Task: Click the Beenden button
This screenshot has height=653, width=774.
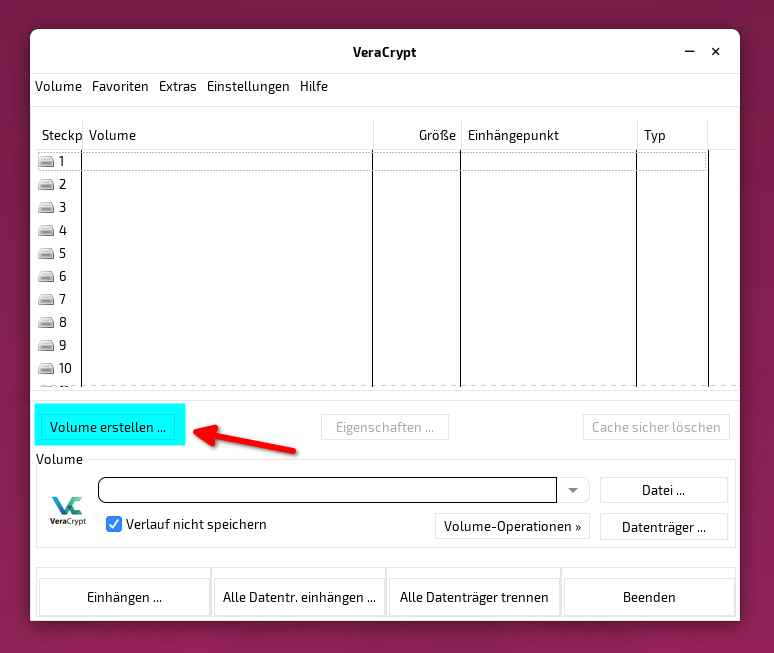Action: pyautogui.click(x=649, y=597)
